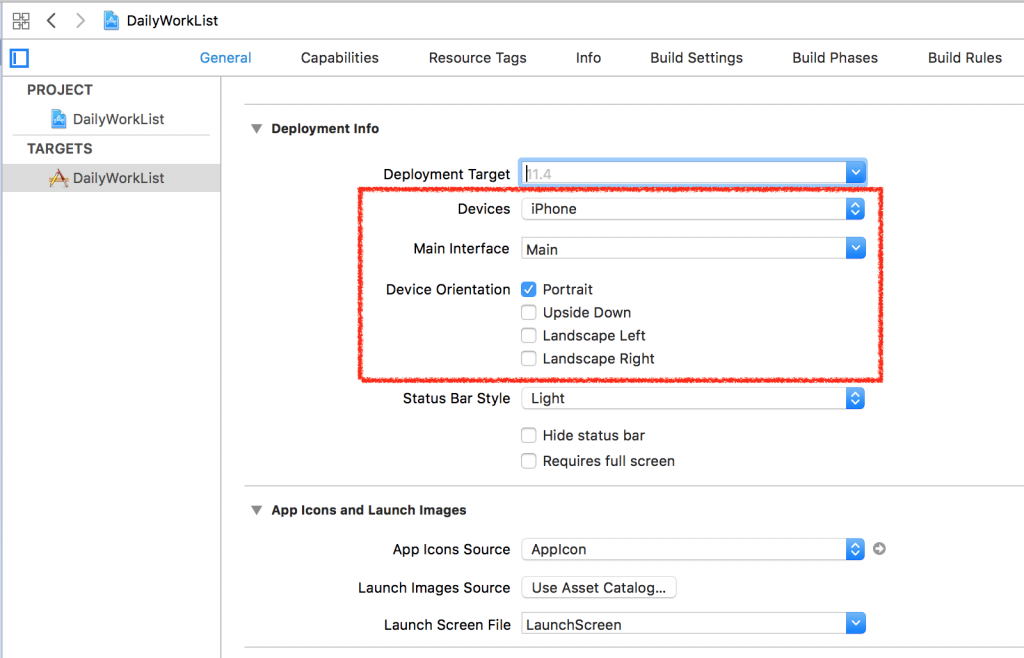Enable Requires full screen checkbox

click(x=529, y=461)
